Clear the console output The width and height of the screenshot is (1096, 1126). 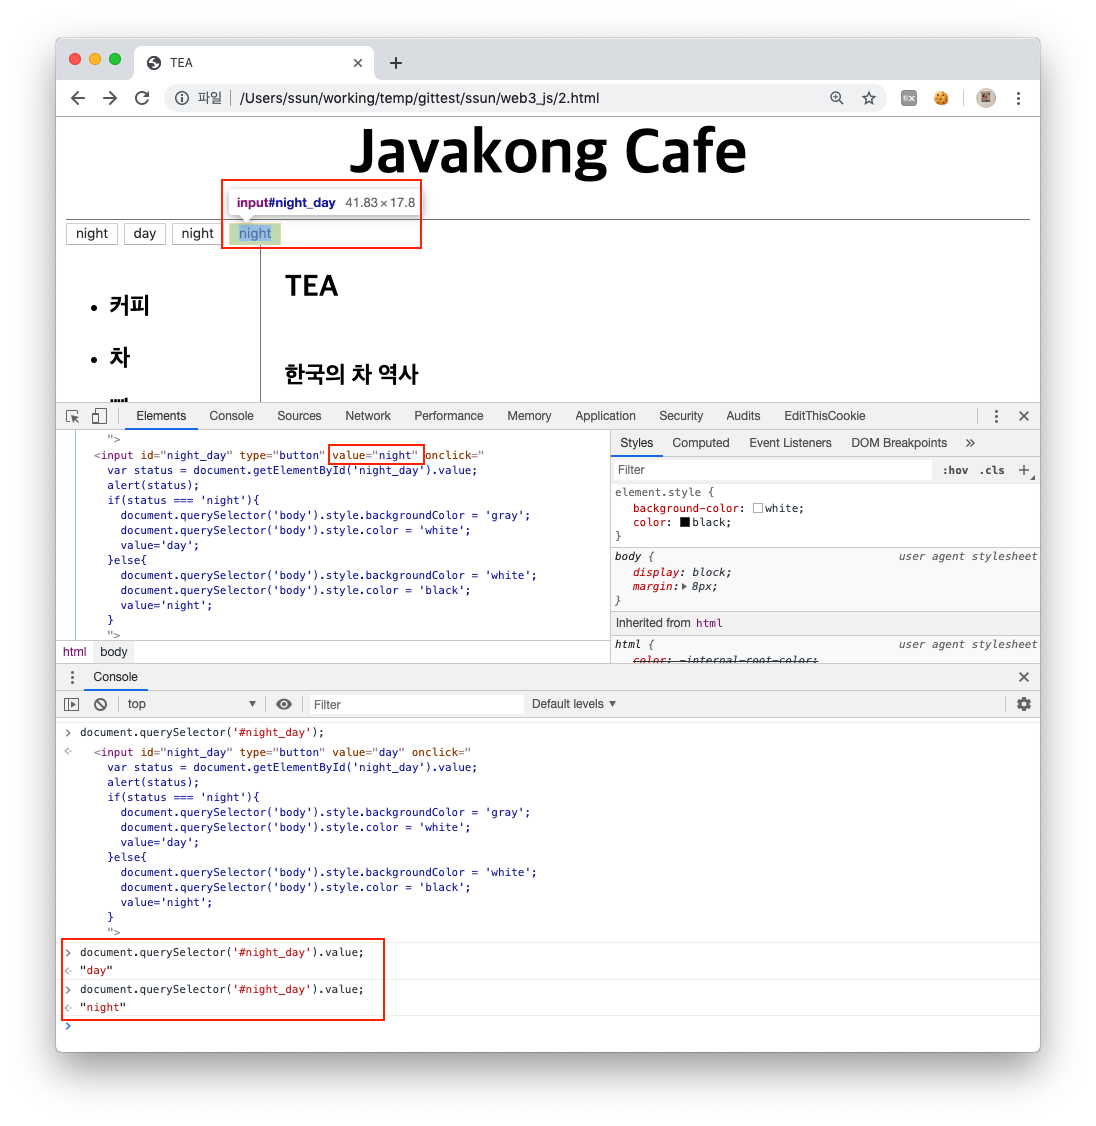point(101,704)
